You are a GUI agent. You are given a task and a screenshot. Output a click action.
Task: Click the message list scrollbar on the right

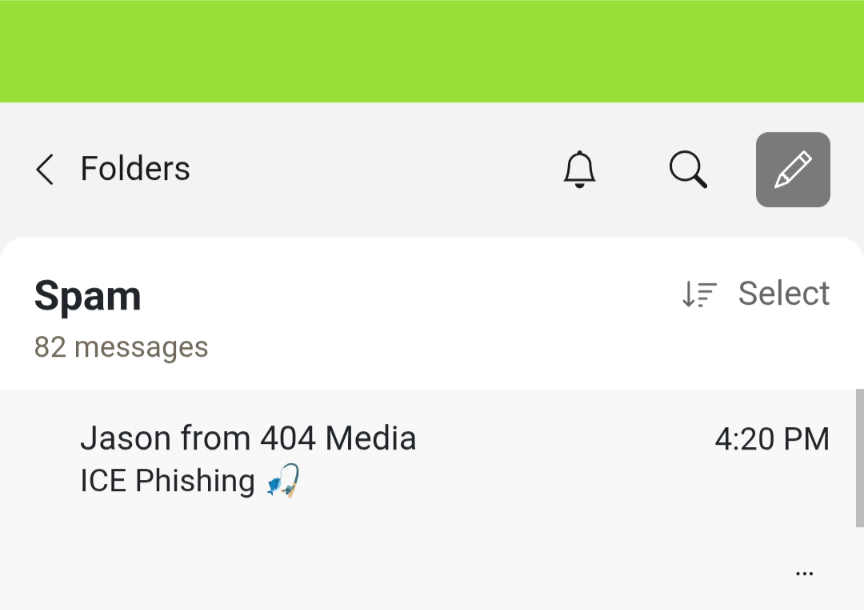859,458
